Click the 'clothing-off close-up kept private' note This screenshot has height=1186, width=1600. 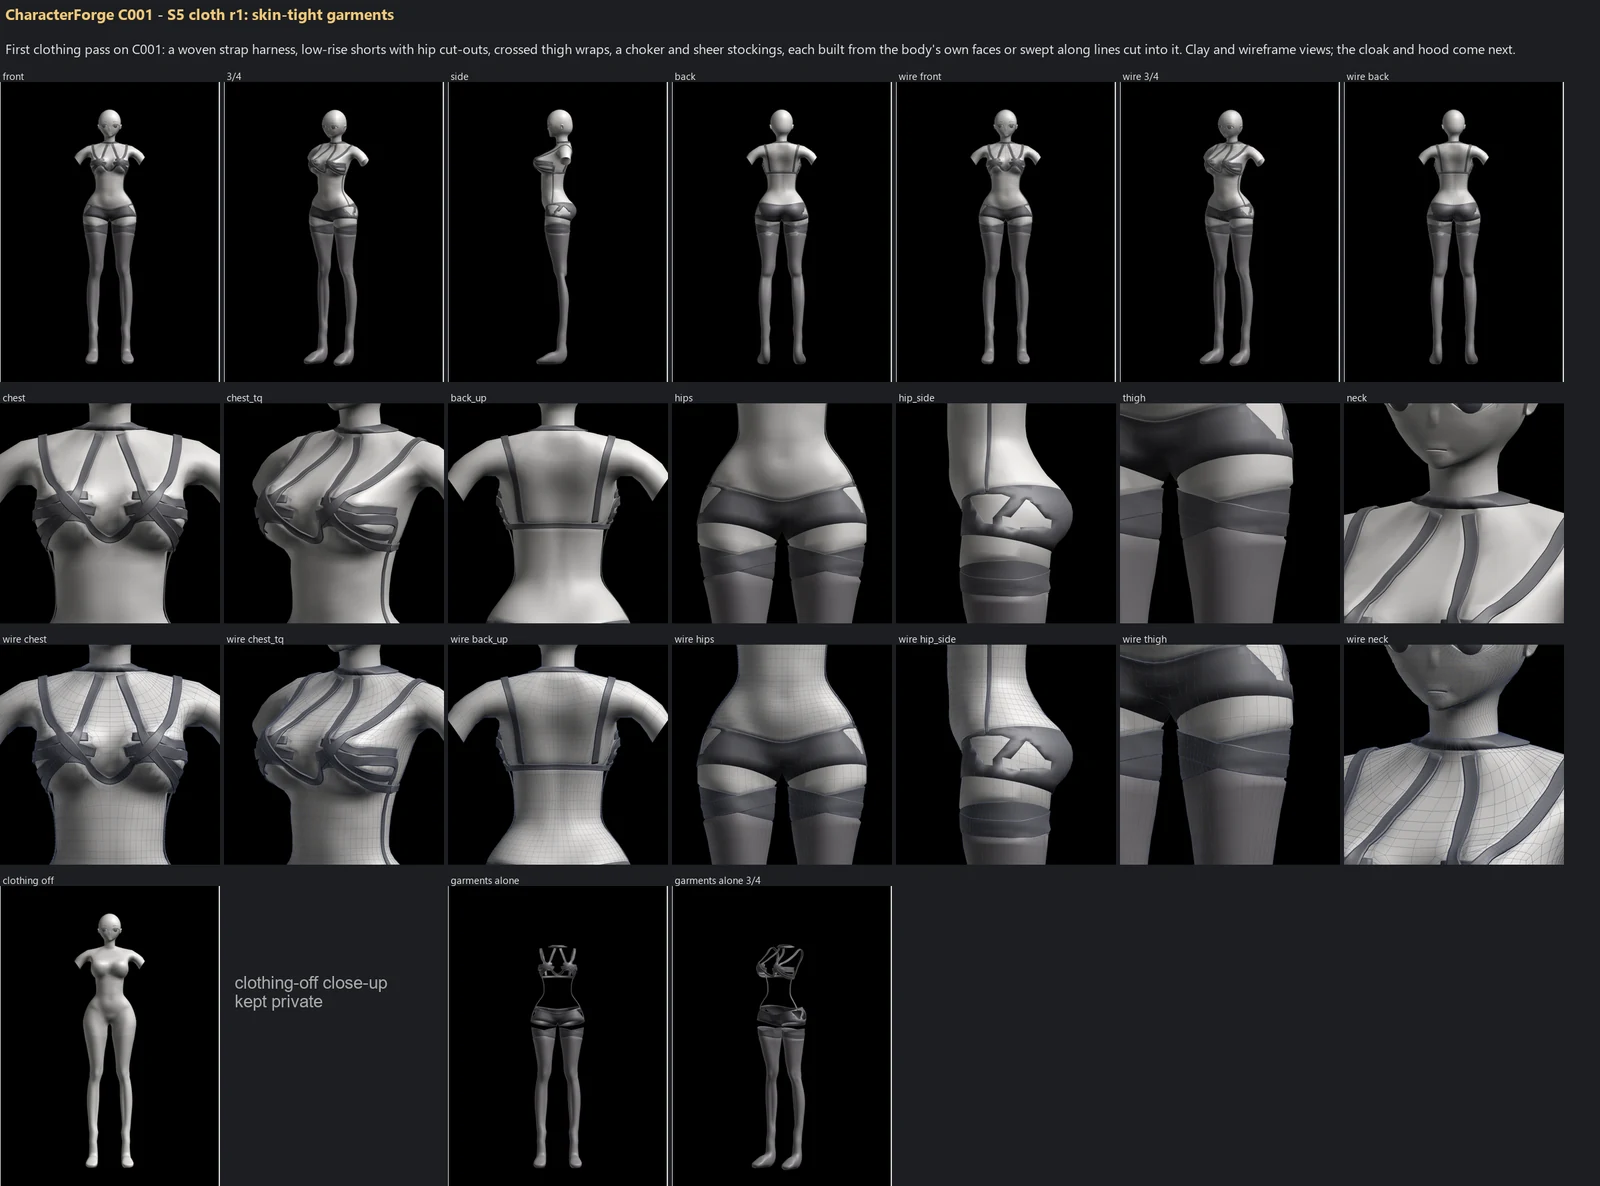[311, 992]
